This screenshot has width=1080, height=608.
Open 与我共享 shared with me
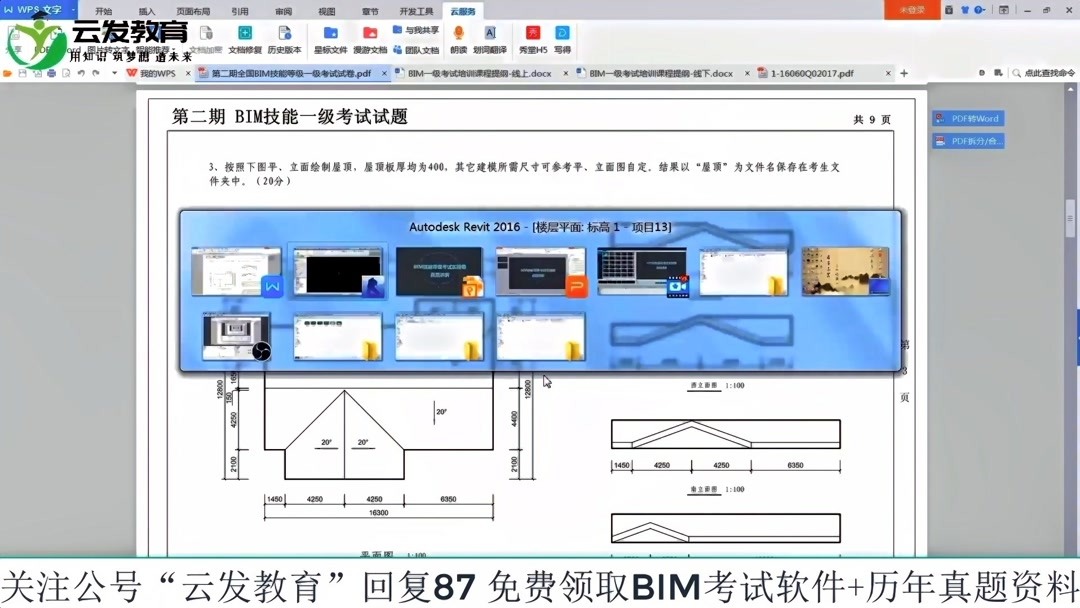coord(417,30)
